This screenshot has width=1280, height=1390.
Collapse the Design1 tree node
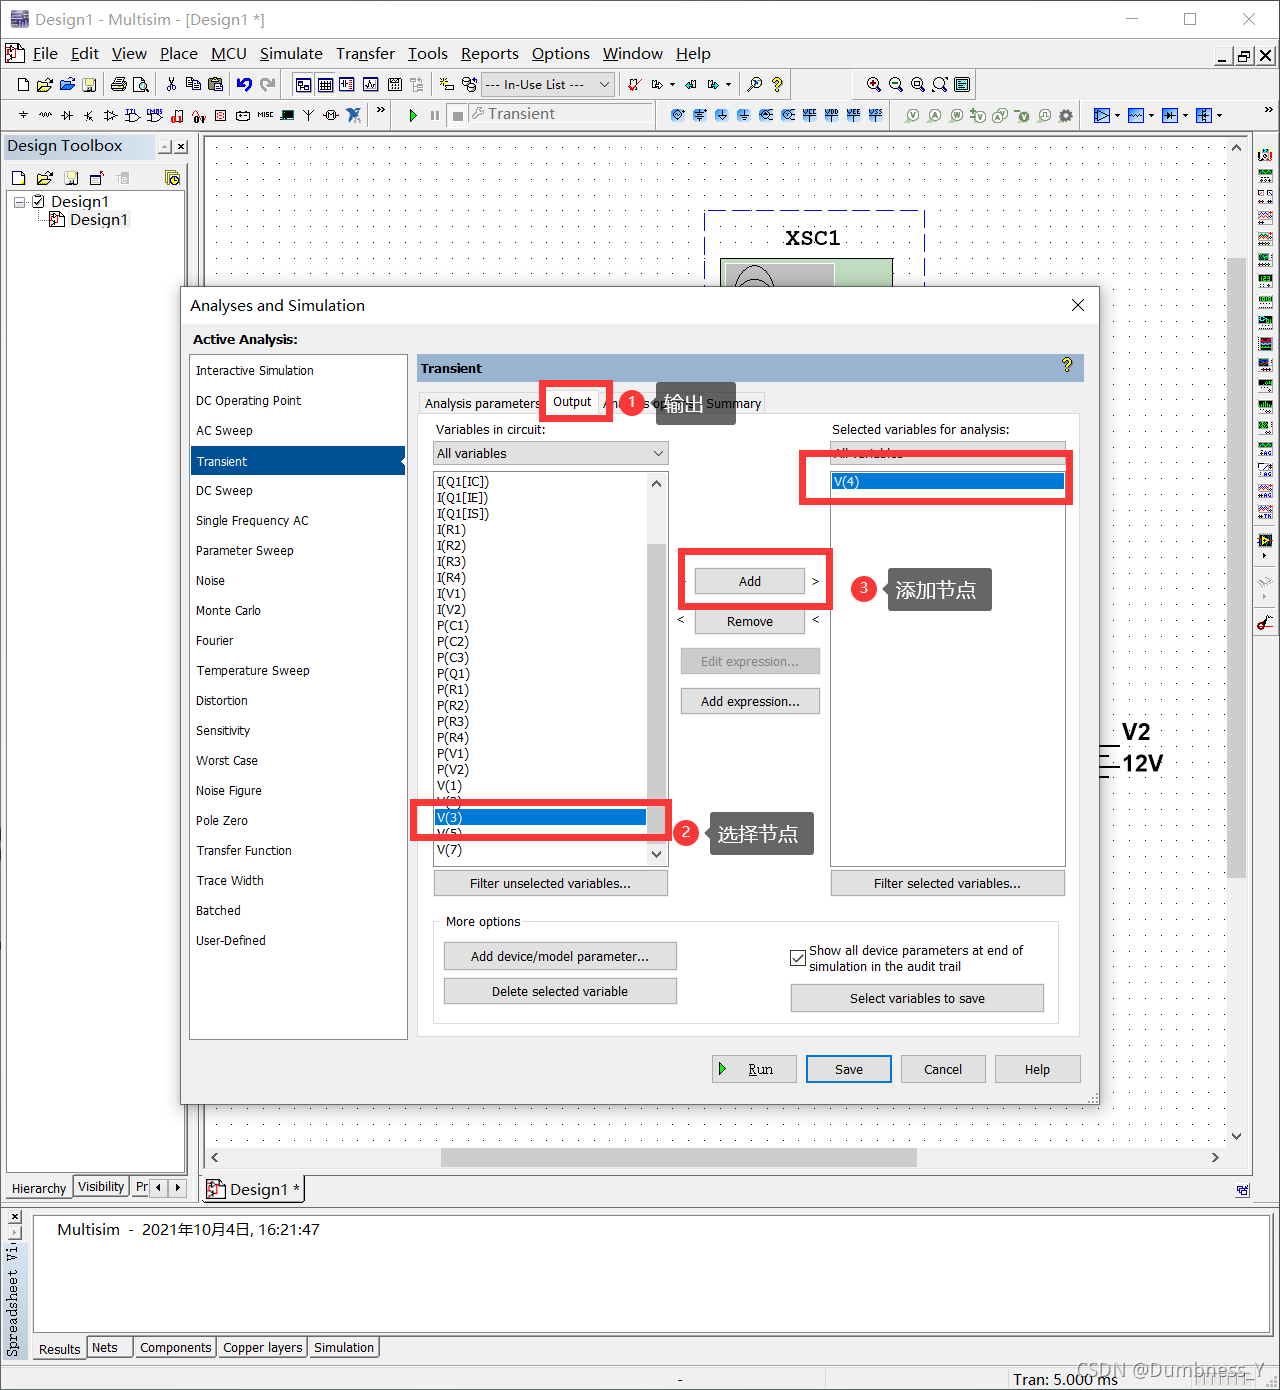19,202
